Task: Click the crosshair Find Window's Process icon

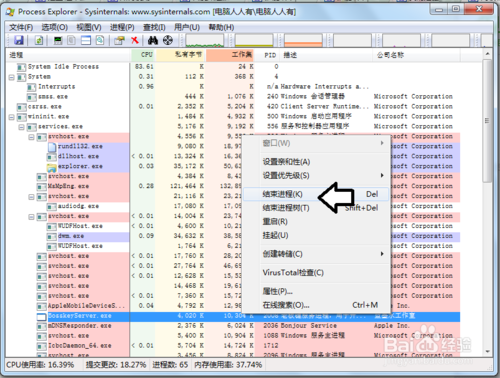Action: pos(168,41)
